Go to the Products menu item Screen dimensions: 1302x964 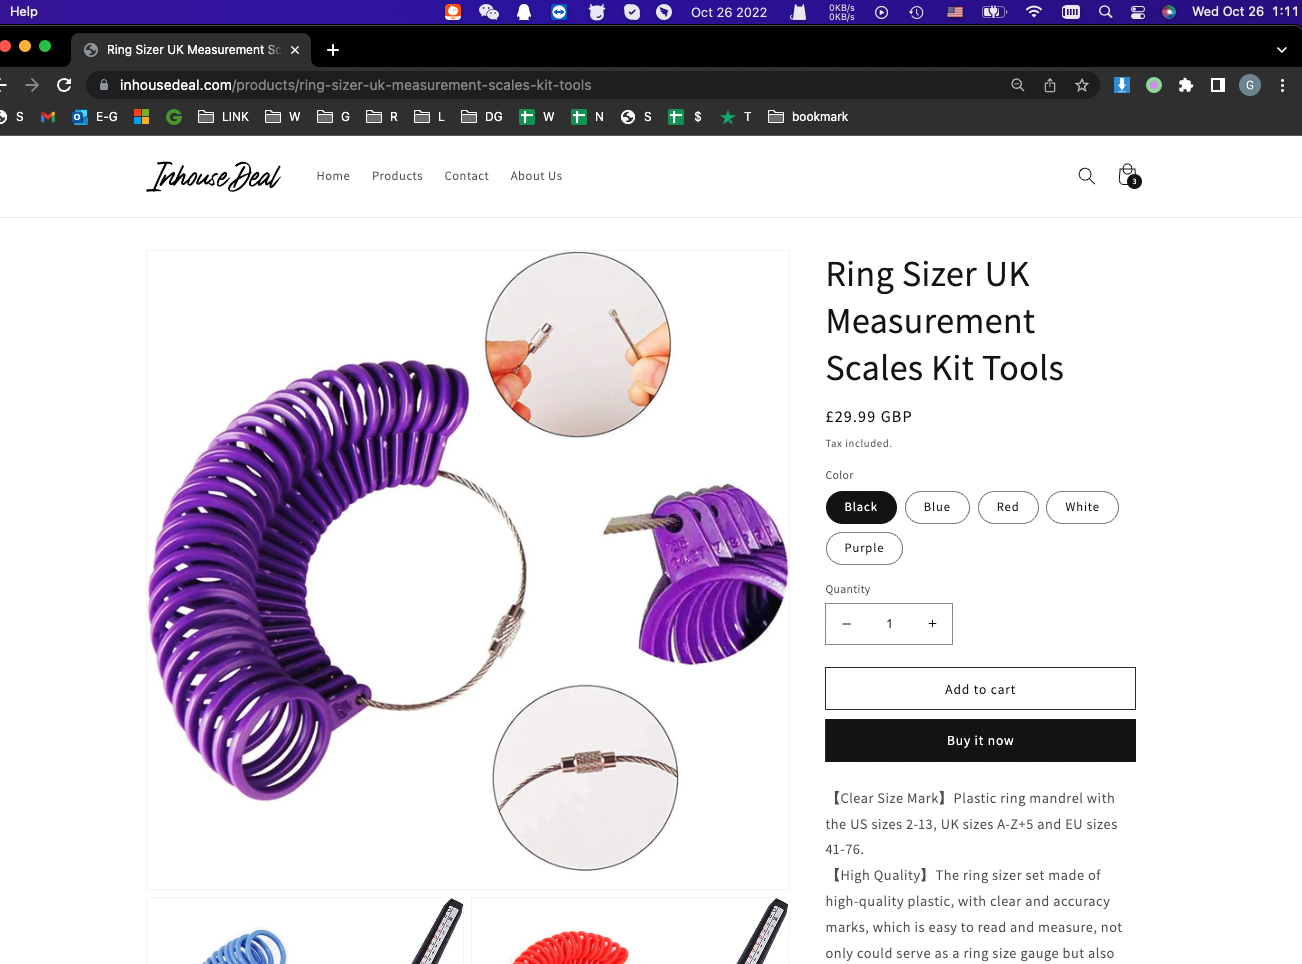click(x=397, y=176)
